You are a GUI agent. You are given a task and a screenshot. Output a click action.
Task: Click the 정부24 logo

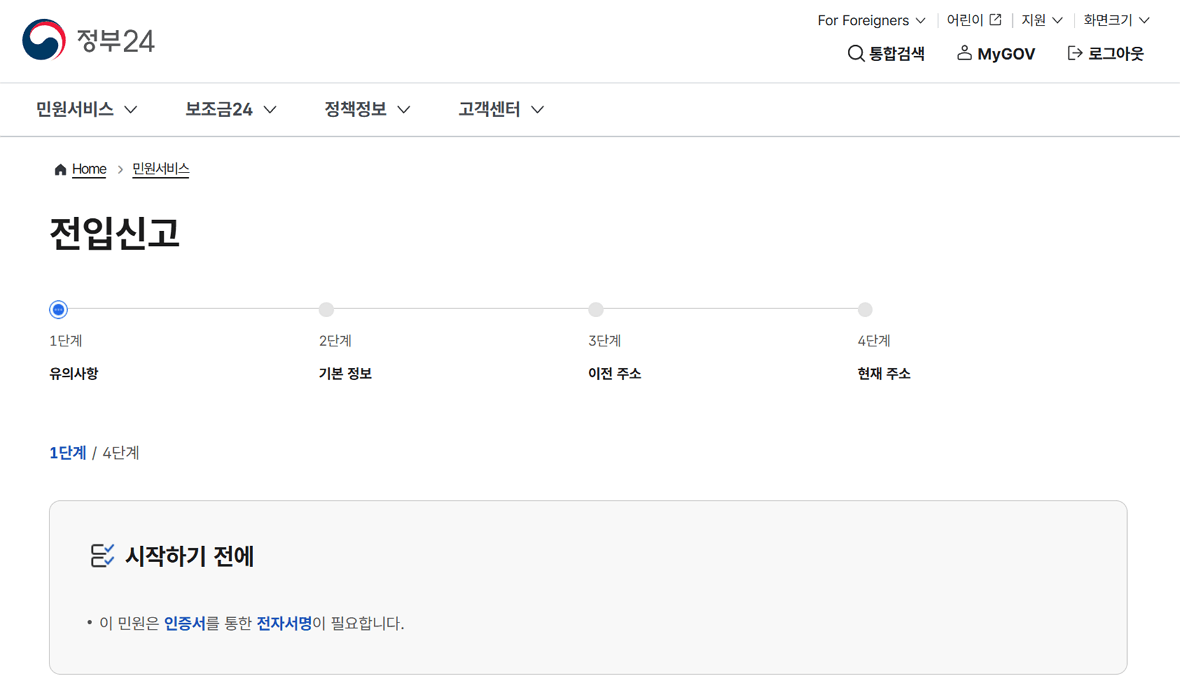(x=87, y=40)
